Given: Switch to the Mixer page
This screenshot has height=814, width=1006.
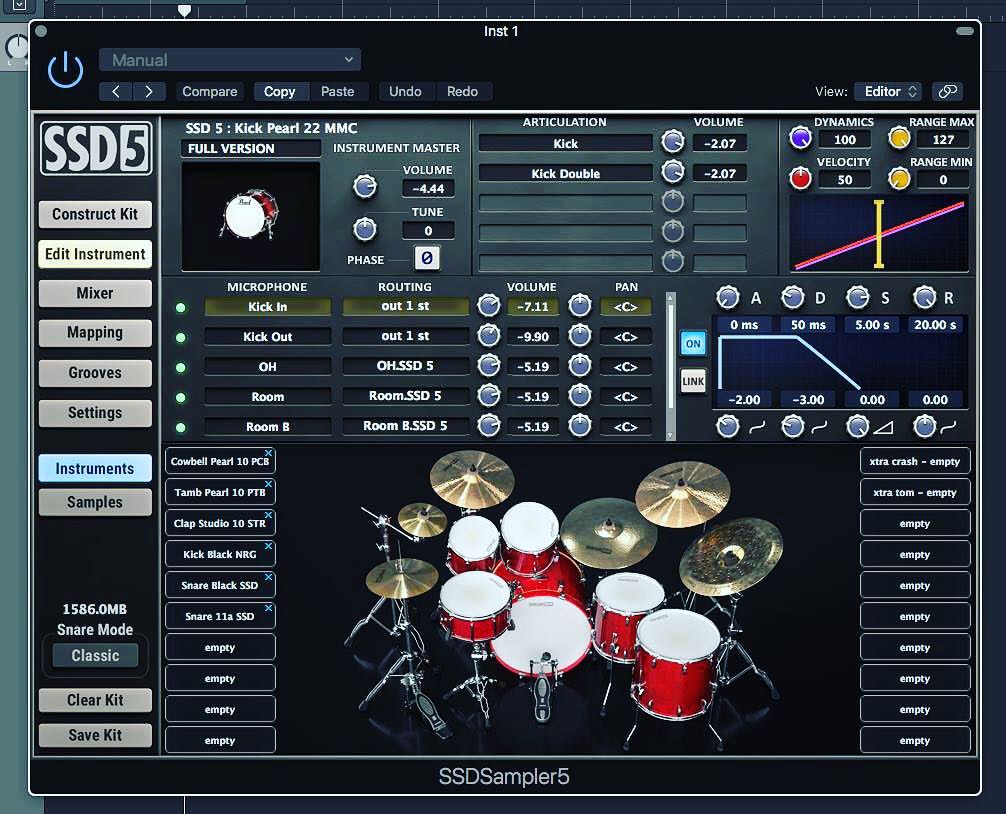Looking at the screenshot, I should 95,293.
